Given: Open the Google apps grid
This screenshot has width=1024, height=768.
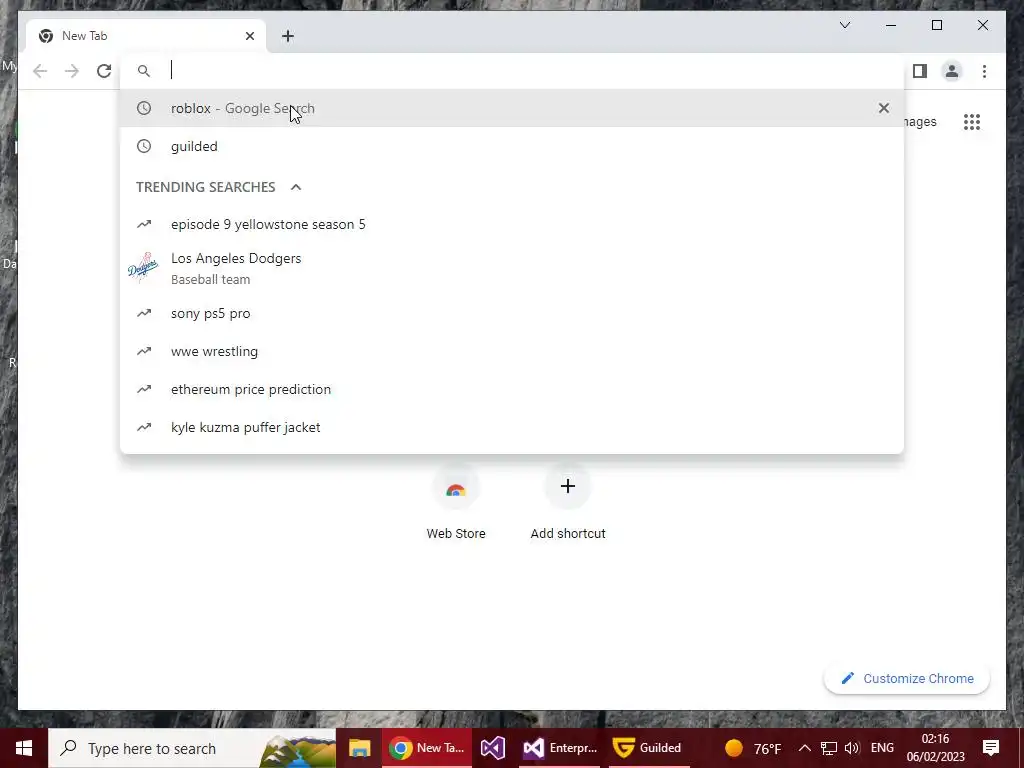Looking at the screenshot, I should click(x=972, y=121).
